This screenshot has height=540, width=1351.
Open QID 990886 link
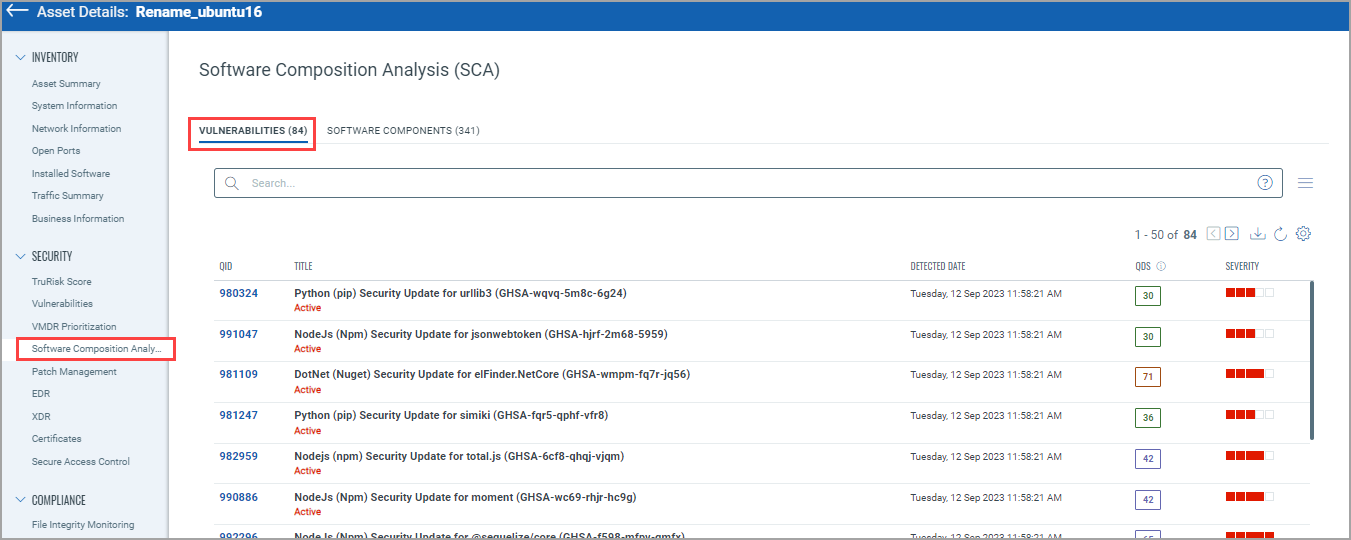click(x=239, y=497)
